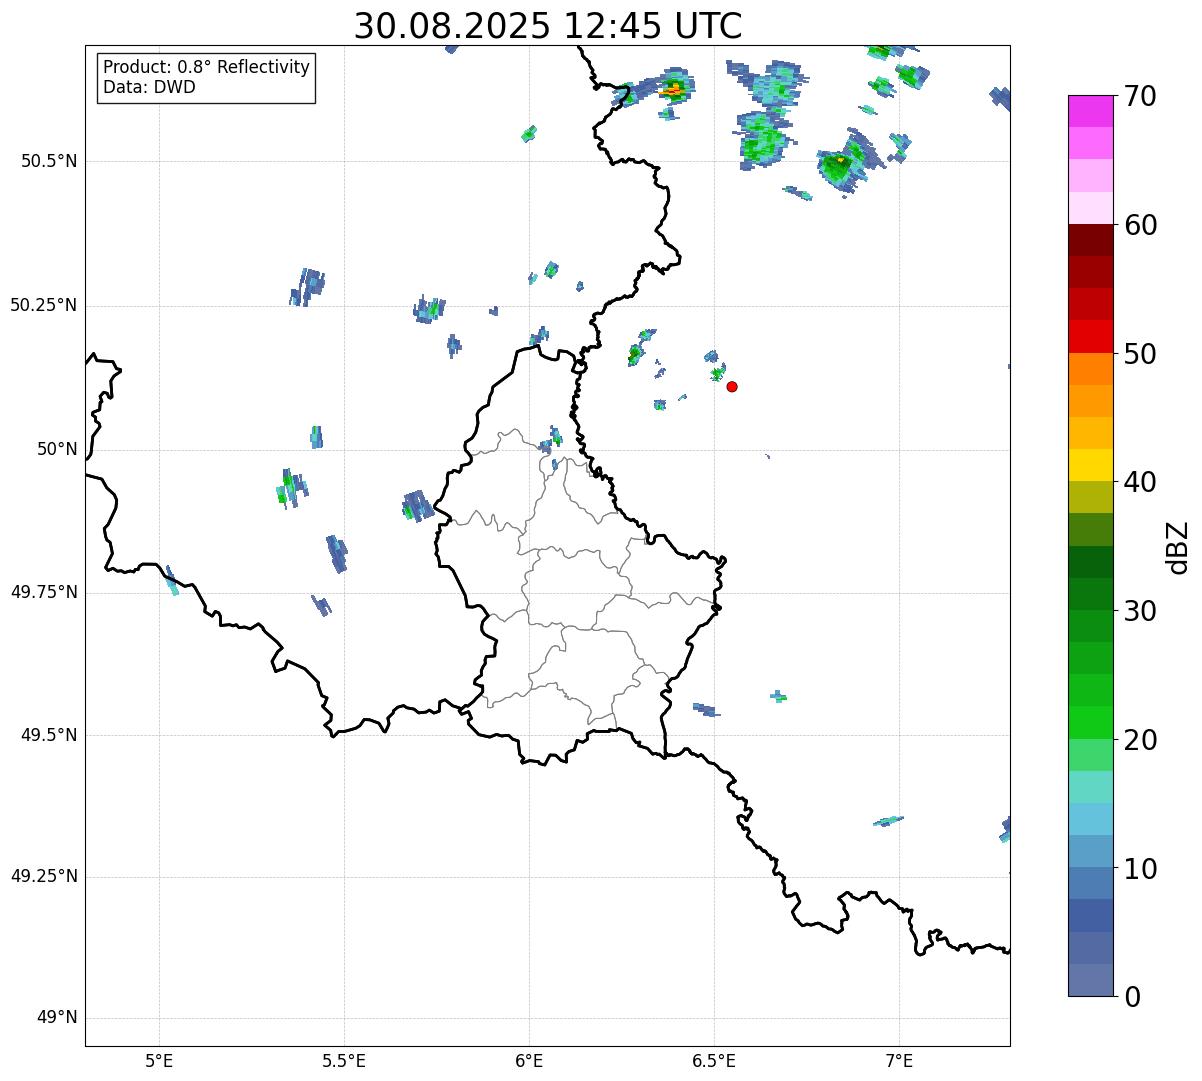Click the 70 tick label on colorbar
Screen dimensions: 1202x1081
(1140, 96)
